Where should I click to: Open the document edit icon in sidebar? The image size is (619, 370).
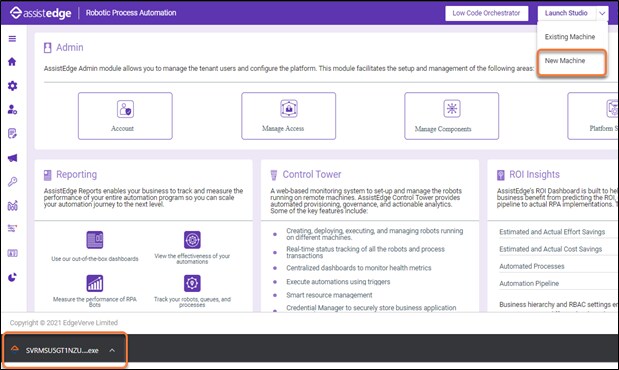[x=12, y=133]
